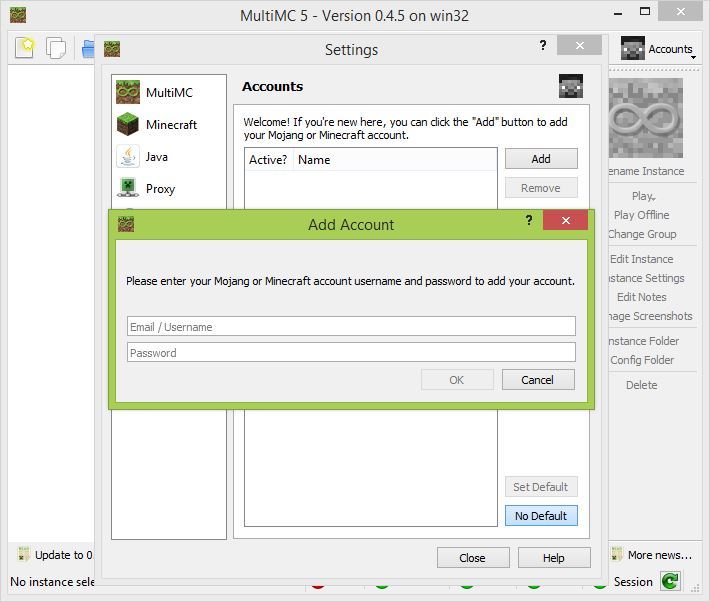Click the No Default button

[x=541, y=516]
